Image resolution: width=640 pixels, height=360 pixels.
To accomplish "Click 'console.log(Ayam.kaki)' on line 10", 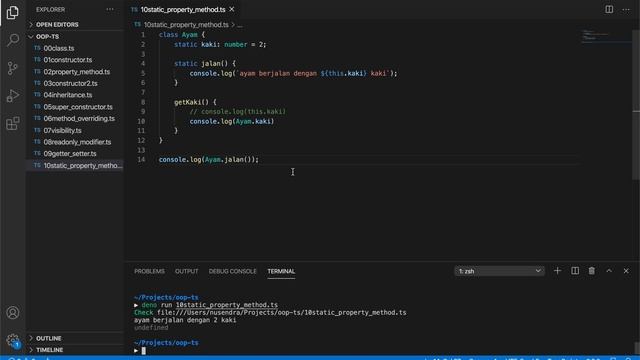I will click(x=231, y=121).
